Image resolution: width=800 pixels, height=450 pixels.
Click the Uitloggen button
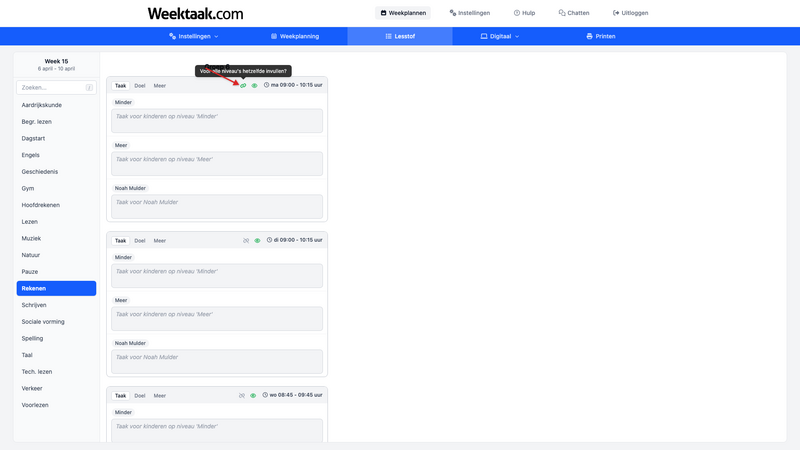pyautogui.click(x=630, y=13)
